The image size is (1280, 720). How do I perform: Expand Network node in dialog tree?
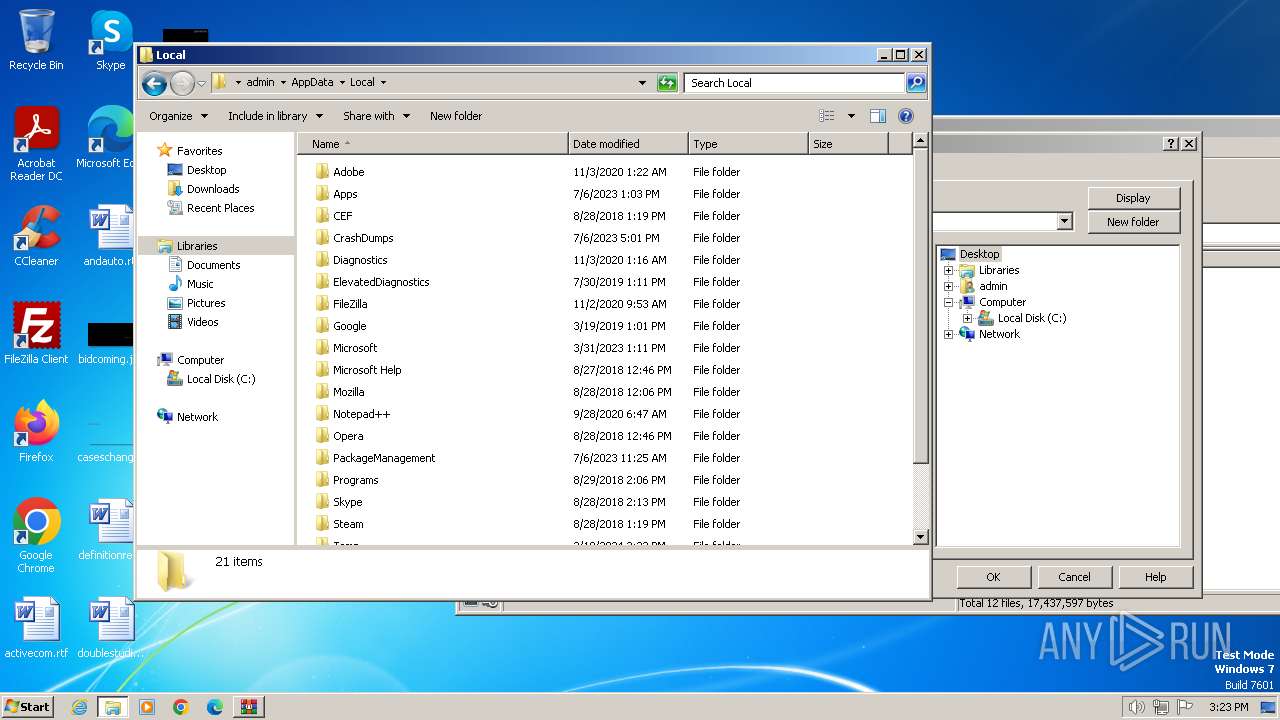coord(948,334)
